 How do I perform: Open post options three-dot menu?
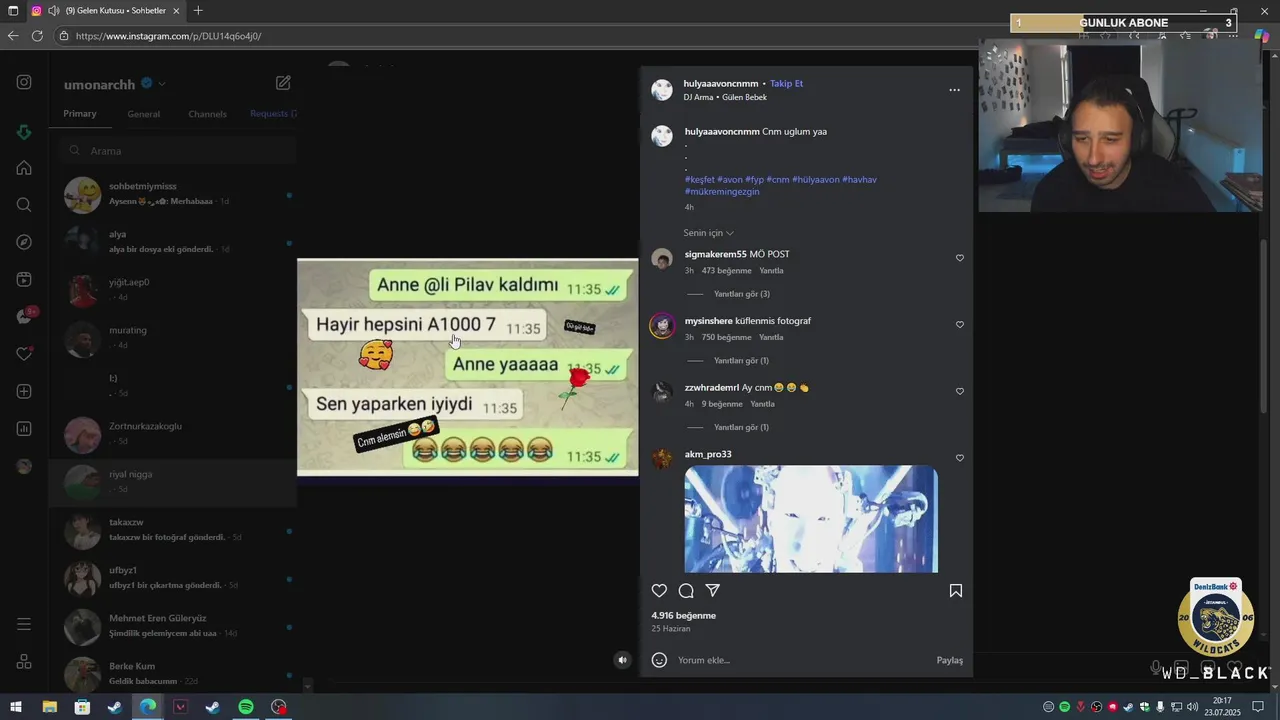tap(954, 90)
